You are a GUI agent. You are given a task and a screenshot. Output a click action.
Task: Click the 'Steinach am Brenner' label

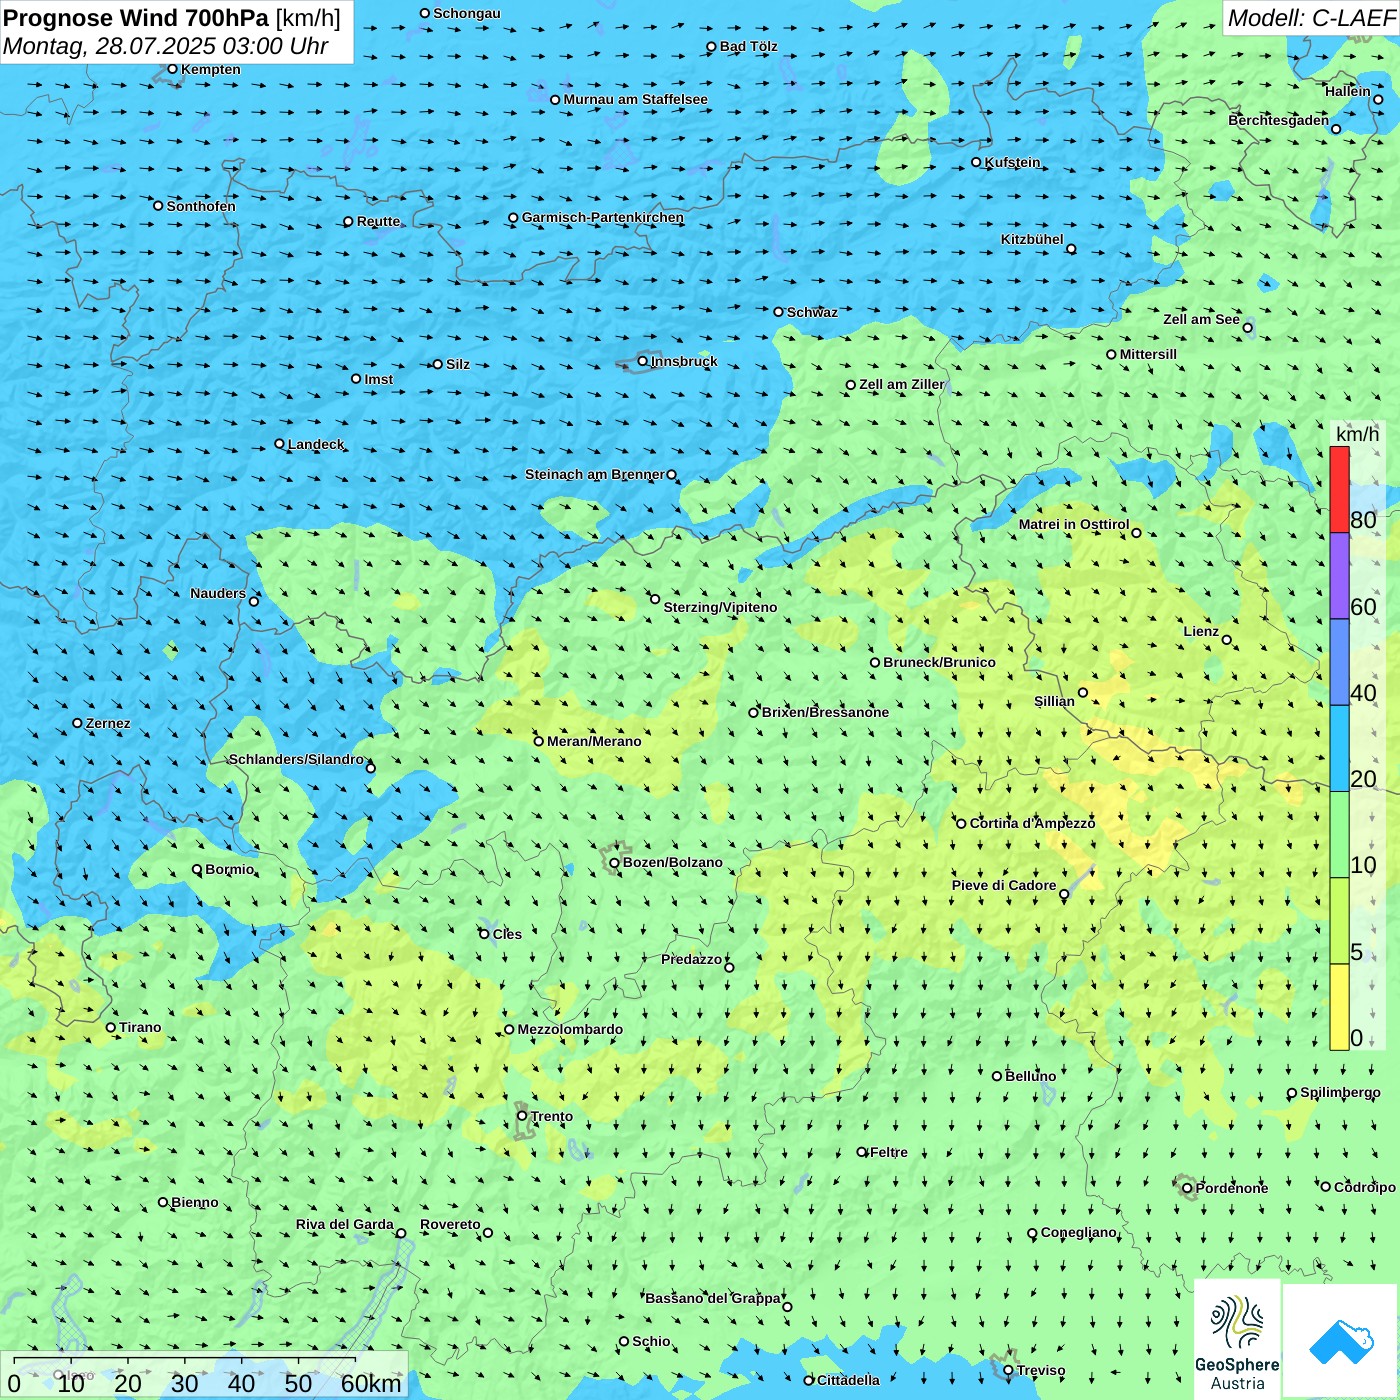(595, 474)
